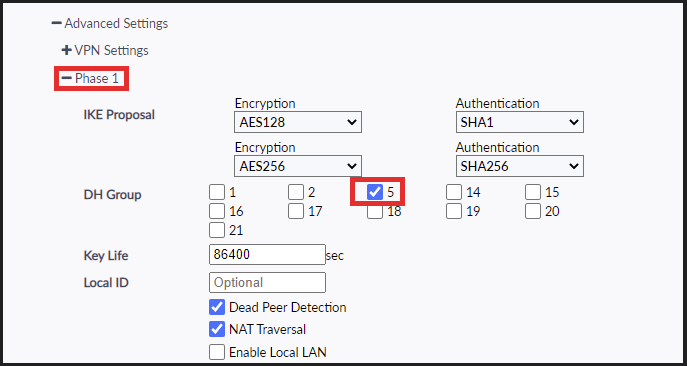Disable Dead Peer Detection checkbox

click(x=217, y=307)
